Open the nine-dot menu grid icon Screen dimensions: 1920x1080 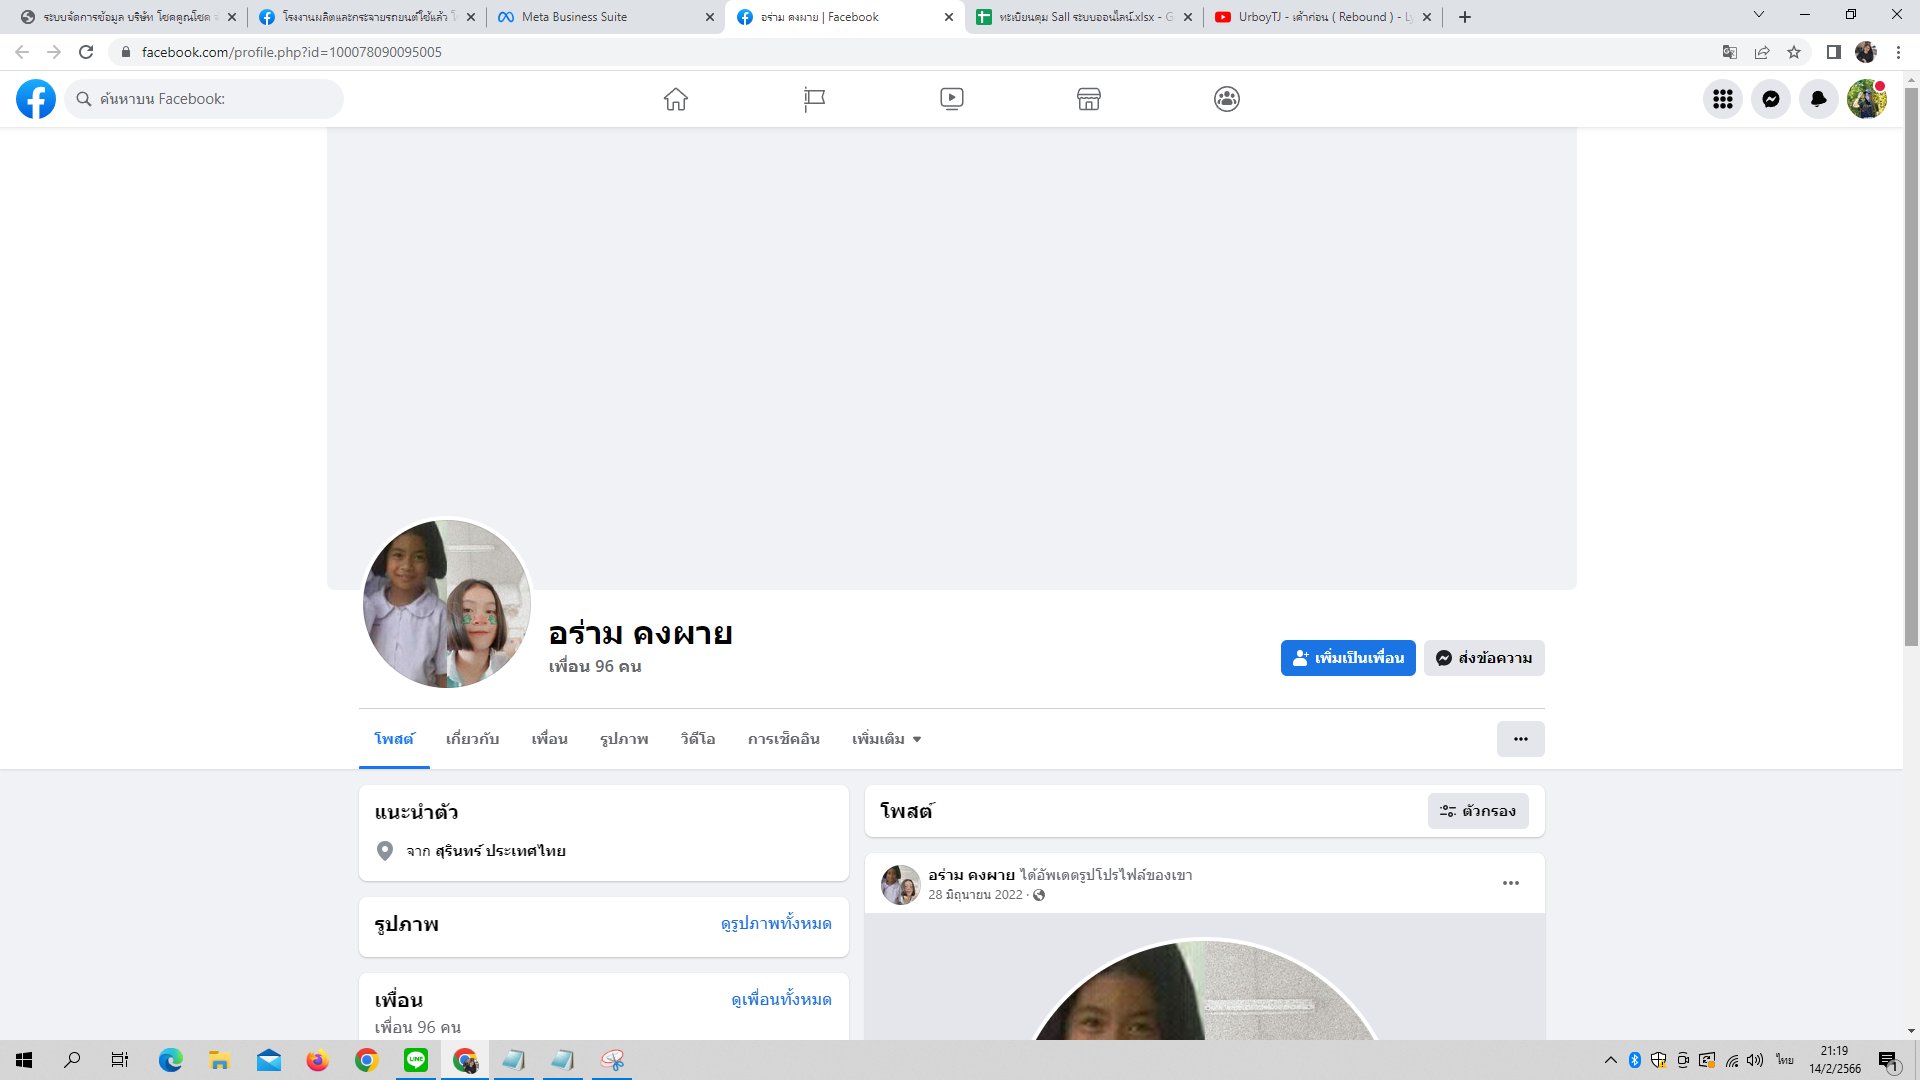(1722, 99)
